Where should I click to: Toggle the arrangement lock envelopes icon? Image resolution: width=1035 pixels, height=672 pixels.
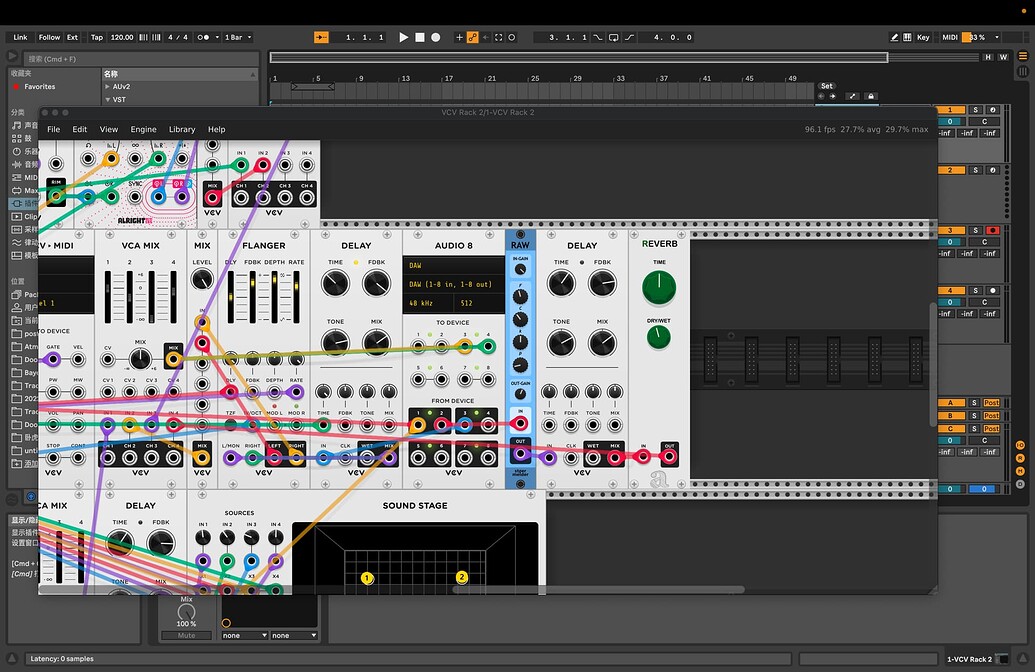pos(871,96)
